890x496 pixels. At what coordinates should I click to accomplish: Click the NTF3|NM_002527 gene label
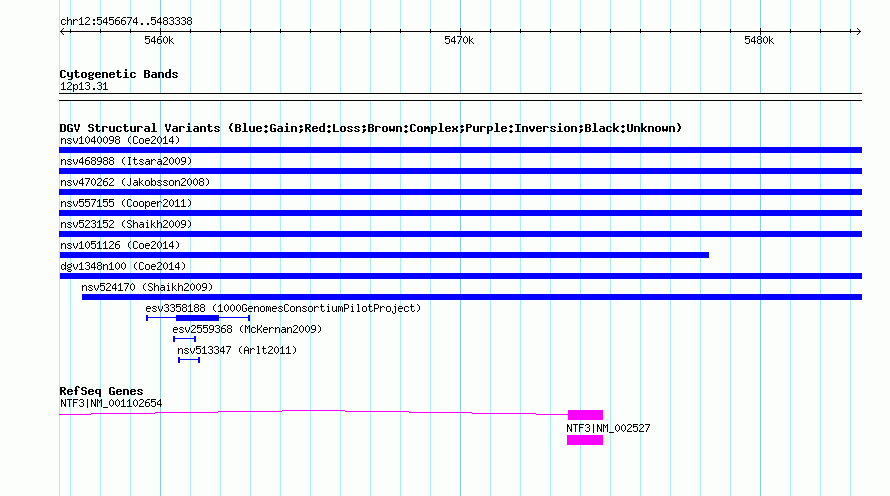[608, 428]
